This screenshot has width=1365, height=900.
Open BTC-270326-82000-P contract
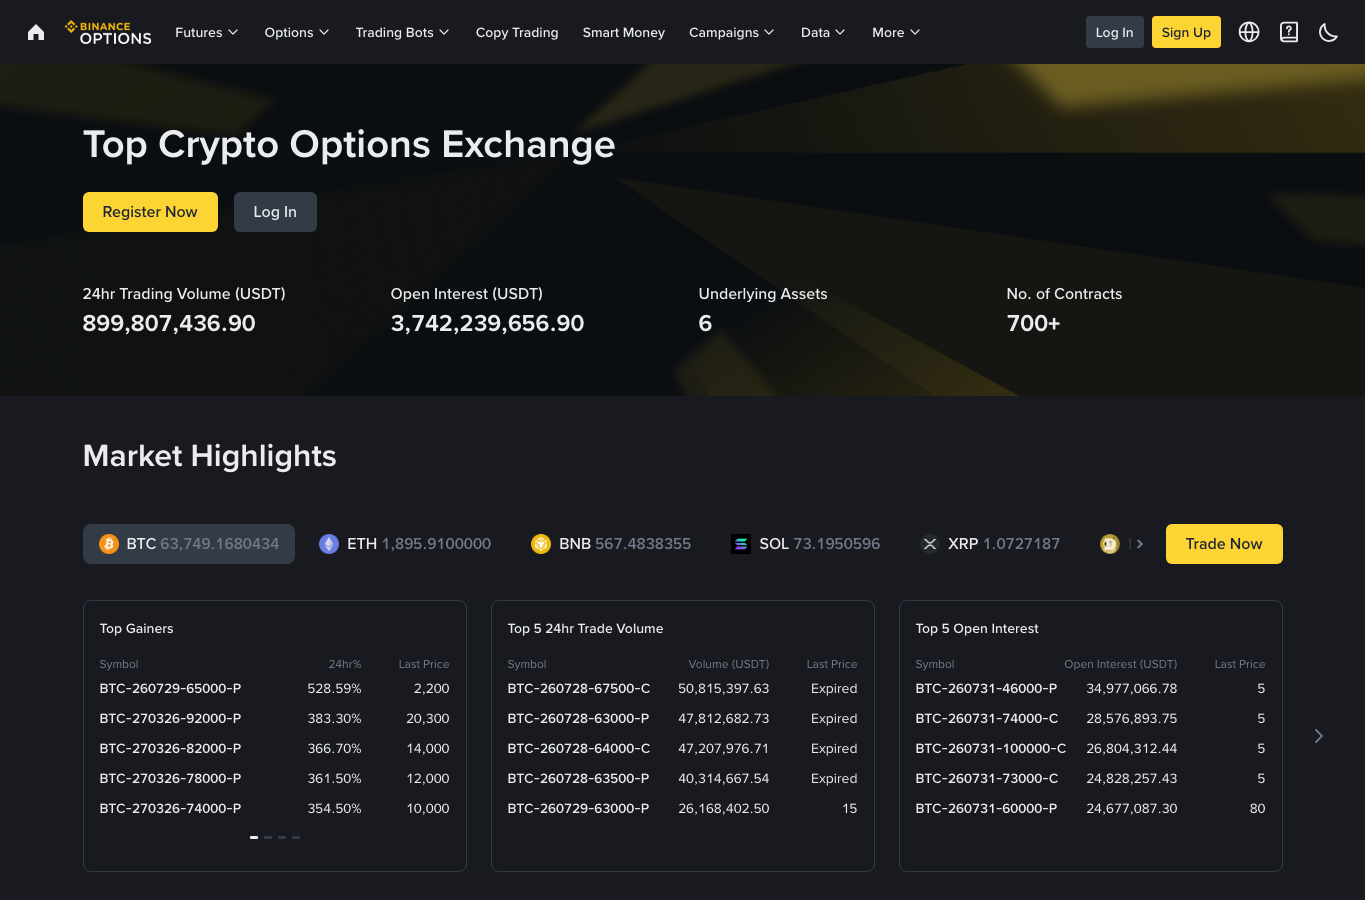170,748
